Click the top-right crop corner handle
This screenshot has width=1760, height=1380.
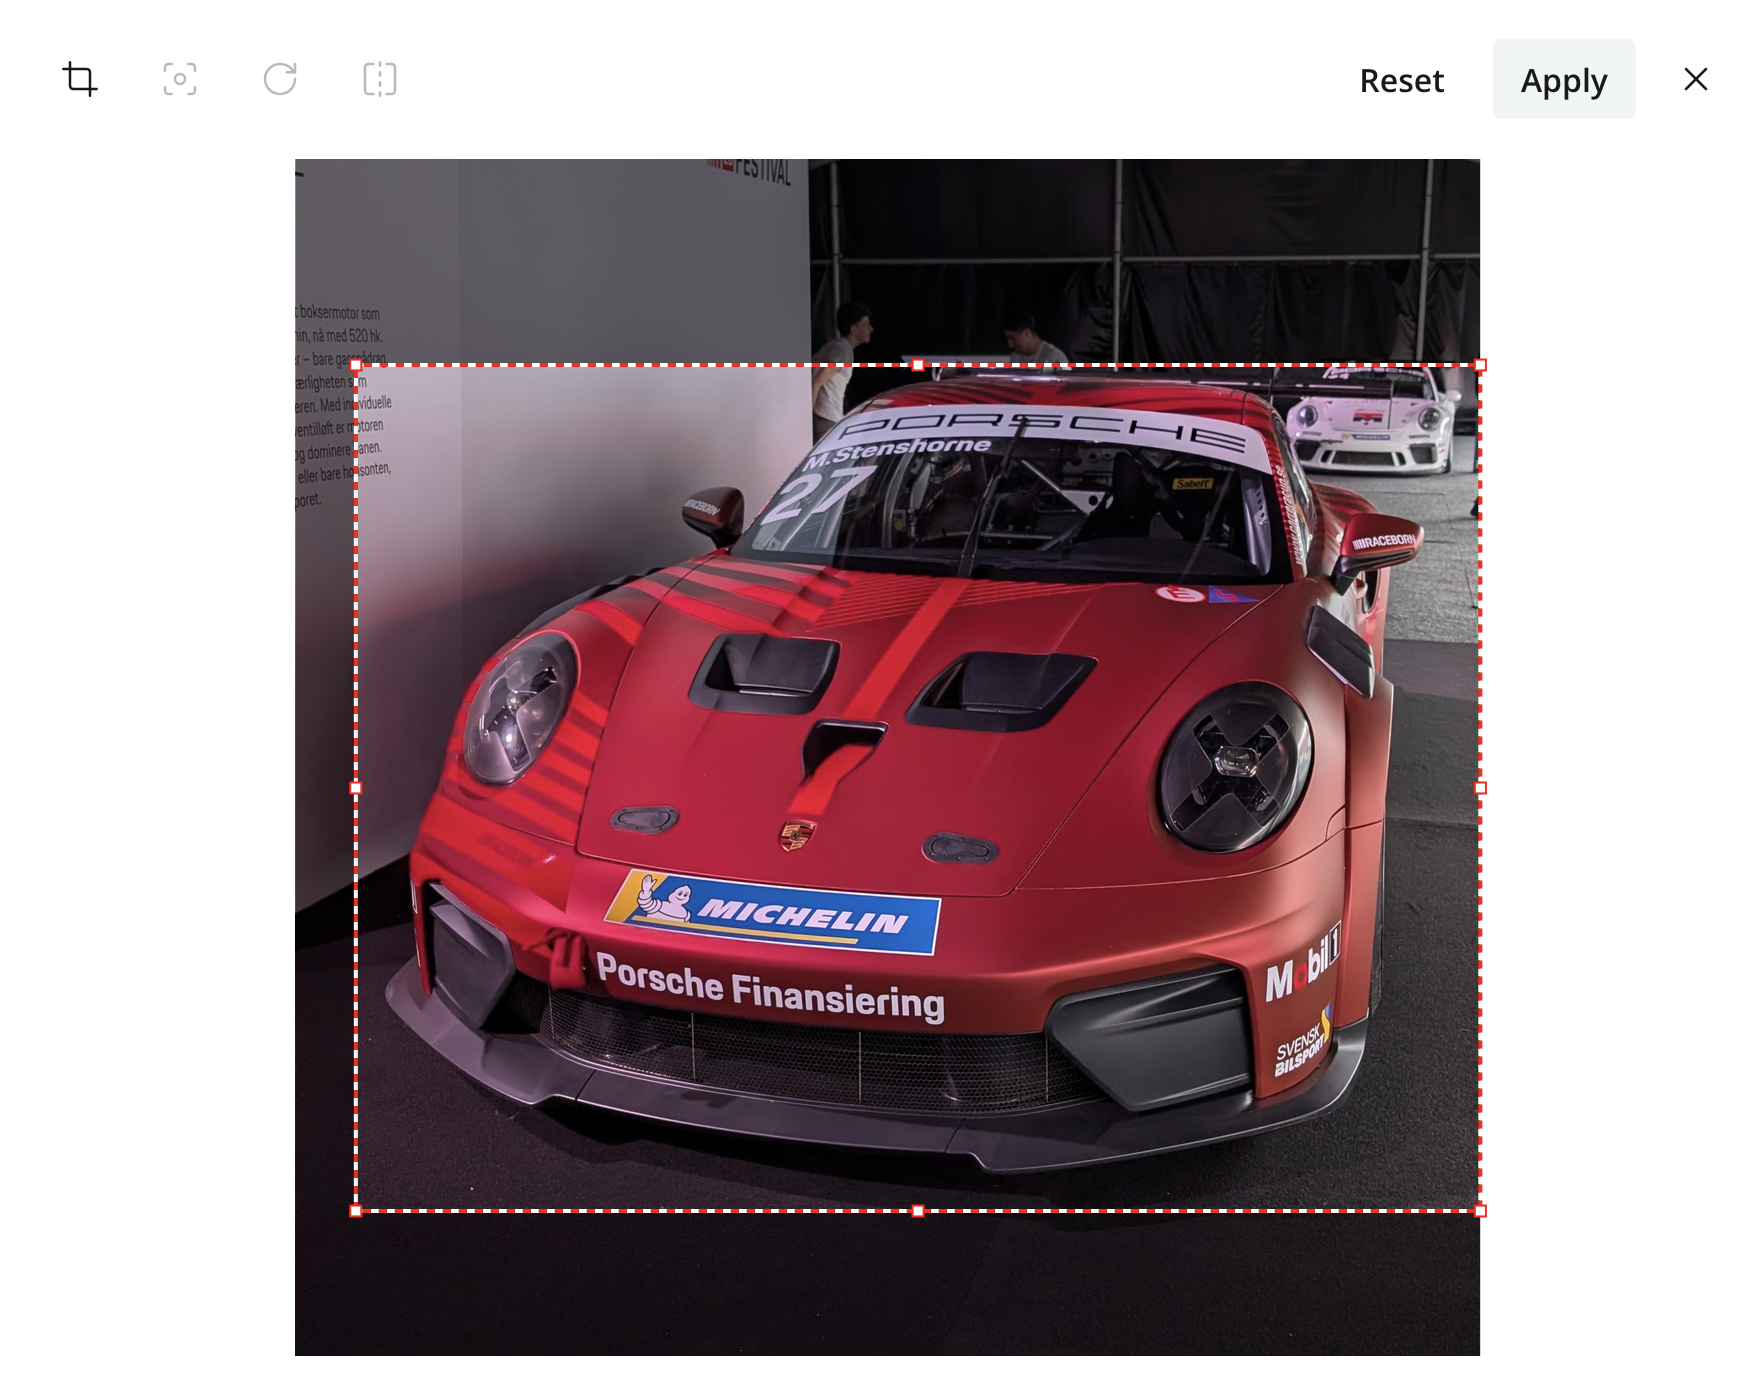pyautogui.click(x=1481, y=366)
